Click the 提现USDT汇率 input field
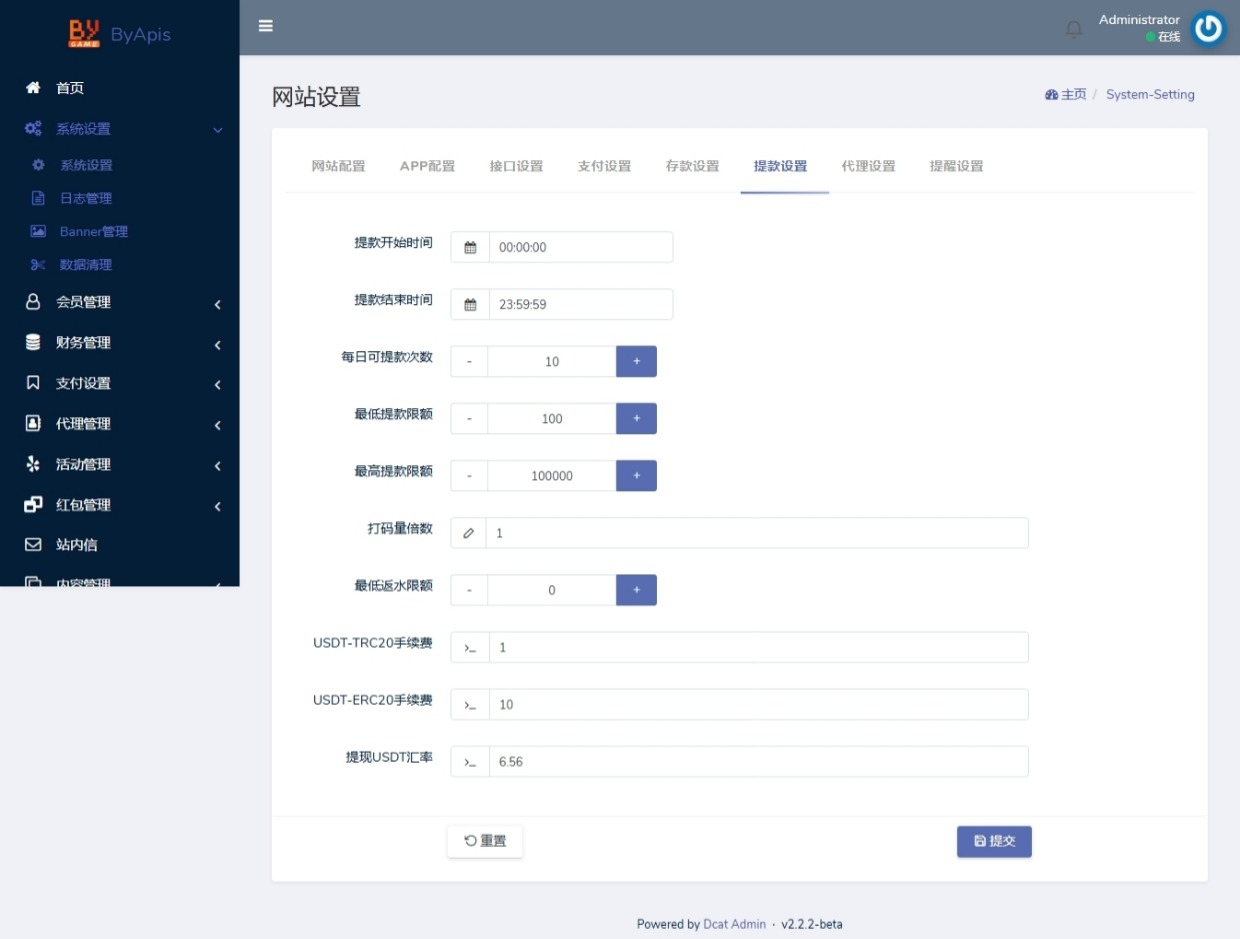Image resolution: width=1240 pixels, height=939 pixels. (x=757, y=762)
